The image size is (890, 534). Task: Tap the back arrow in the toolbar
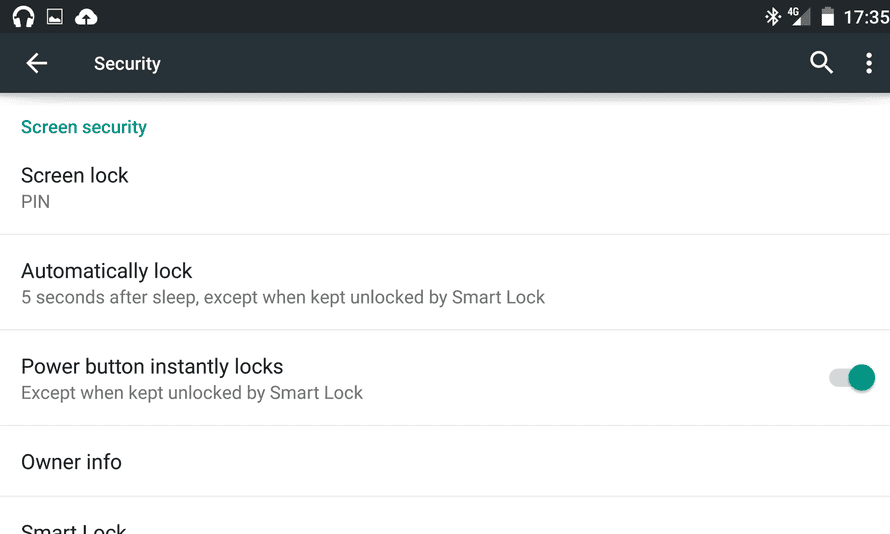point(37,63)
